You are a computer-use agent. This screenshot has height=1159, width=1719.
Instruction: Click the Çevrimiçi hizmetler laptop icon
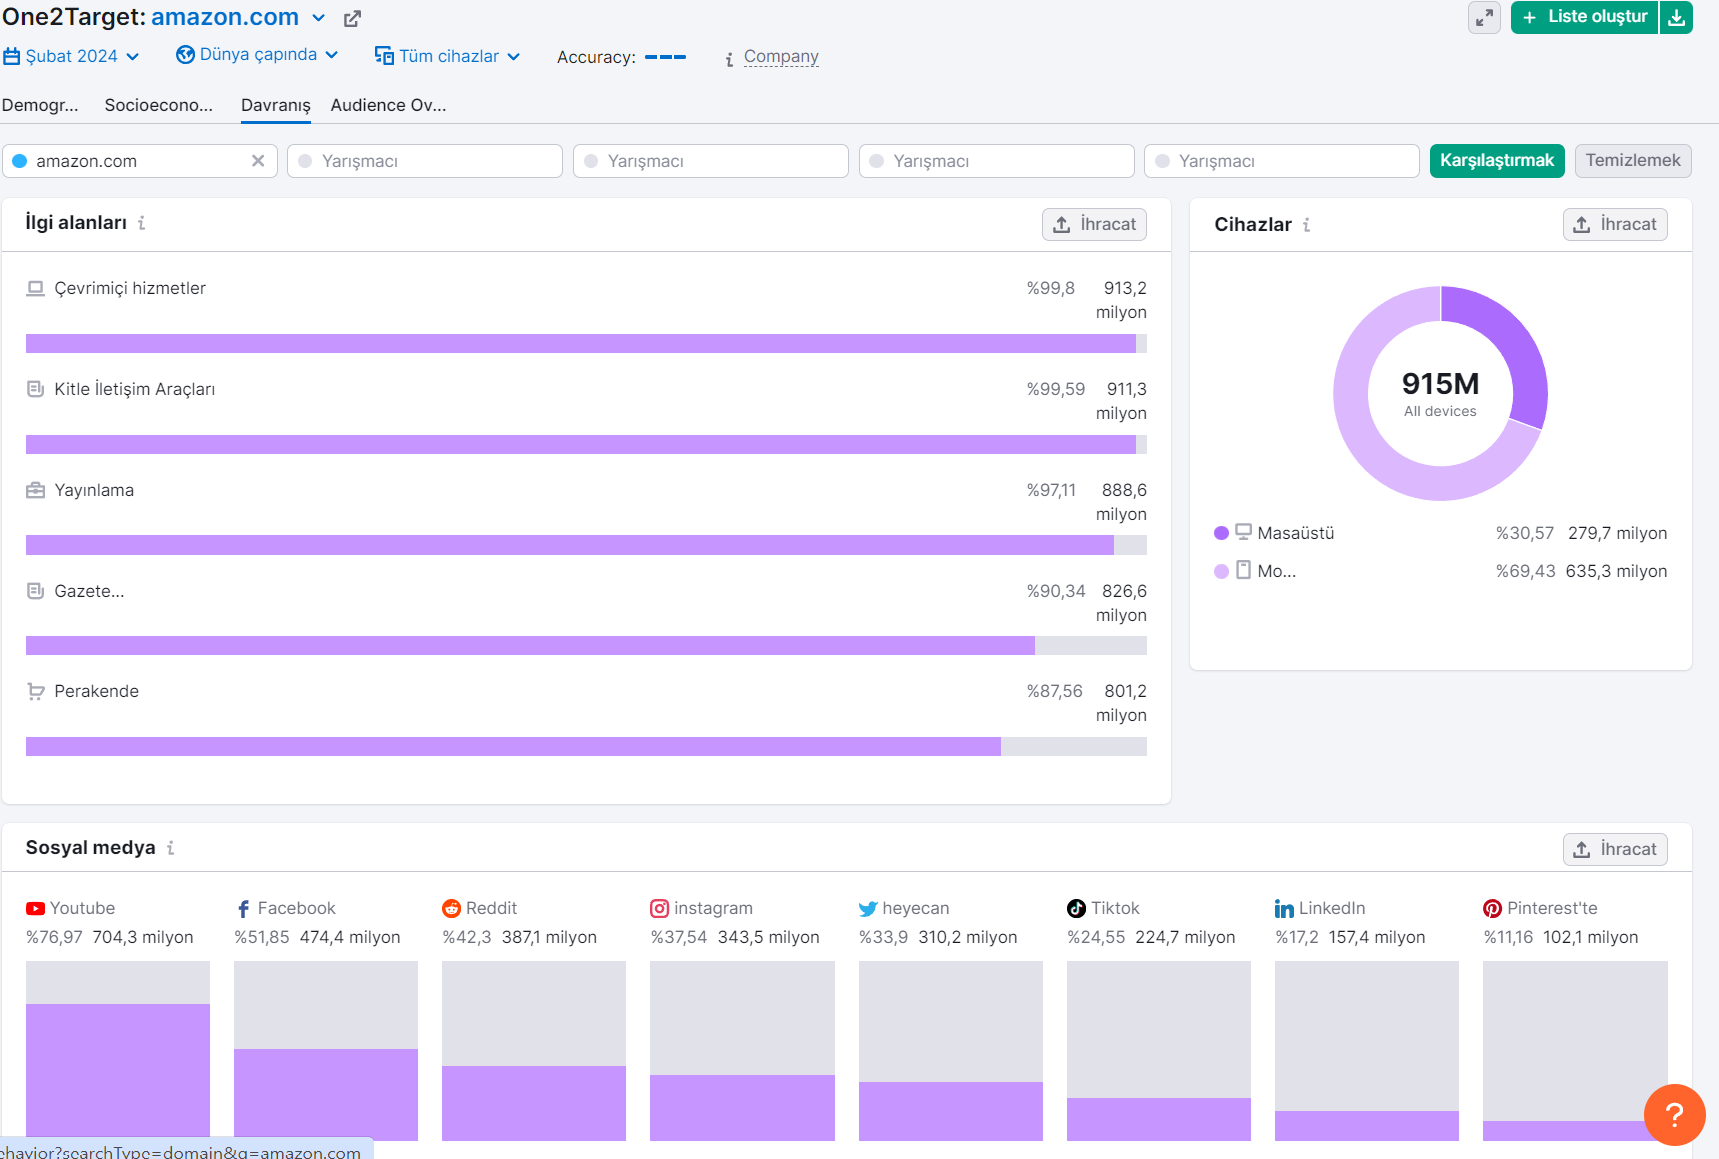tap(36, 289)
